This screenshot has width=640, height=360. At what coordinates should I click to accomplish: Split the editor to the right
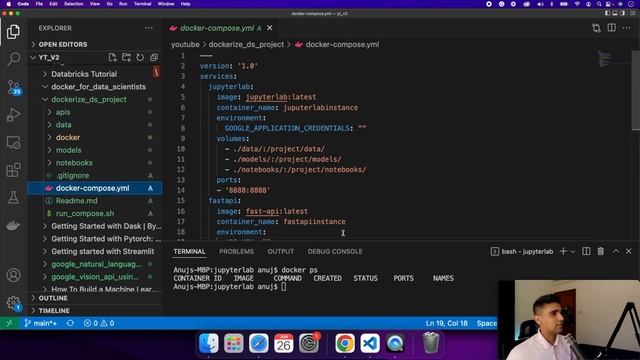tap(611, 28)
